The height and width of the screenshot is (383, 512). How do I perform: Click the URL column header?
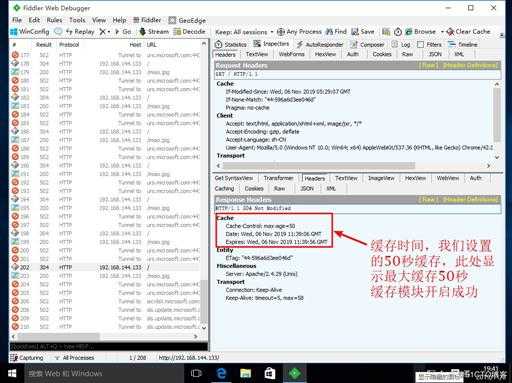(x=152, y=45)
